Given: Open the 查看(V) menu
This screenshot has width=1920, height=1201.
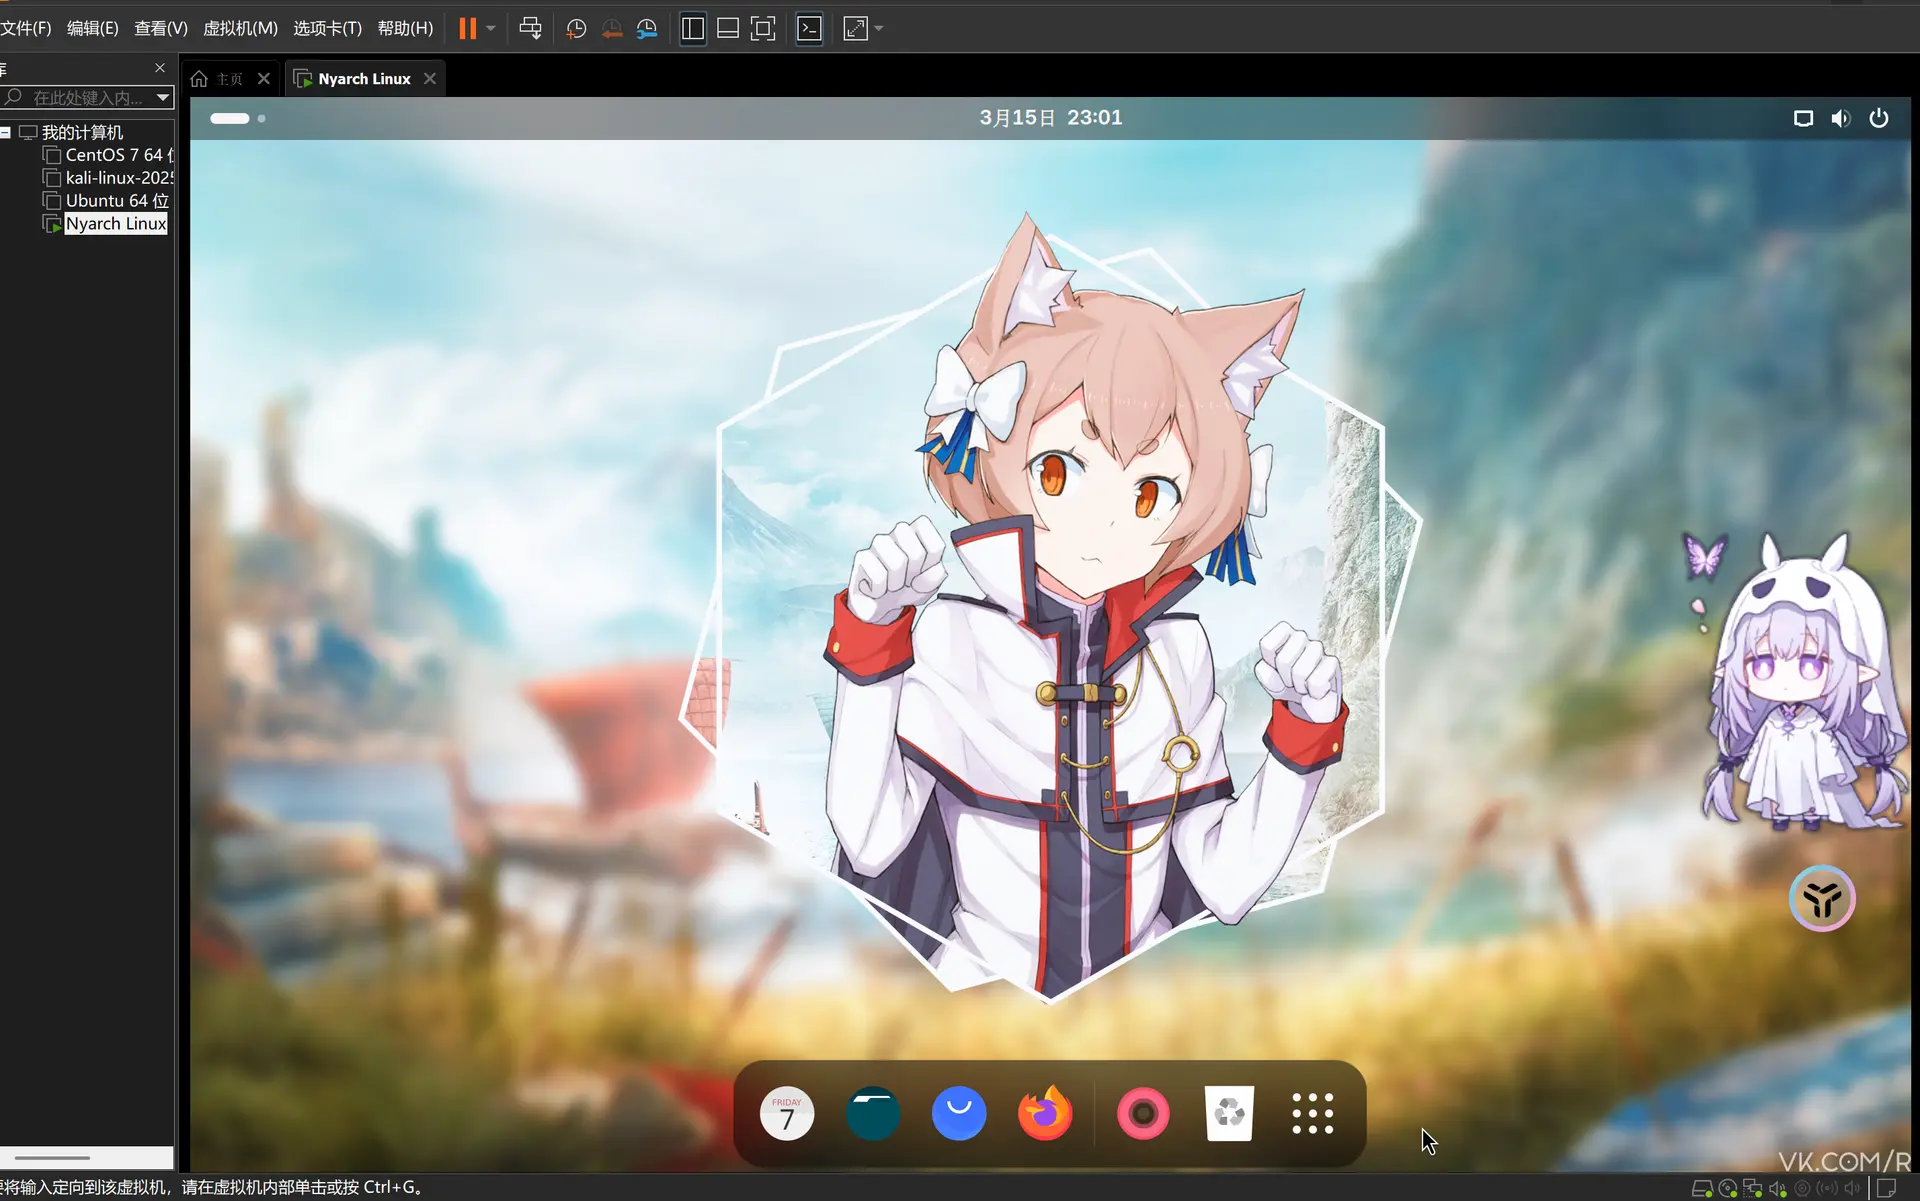Looking at the screenshot, I should pyautogui.click(x=161, y=28).
